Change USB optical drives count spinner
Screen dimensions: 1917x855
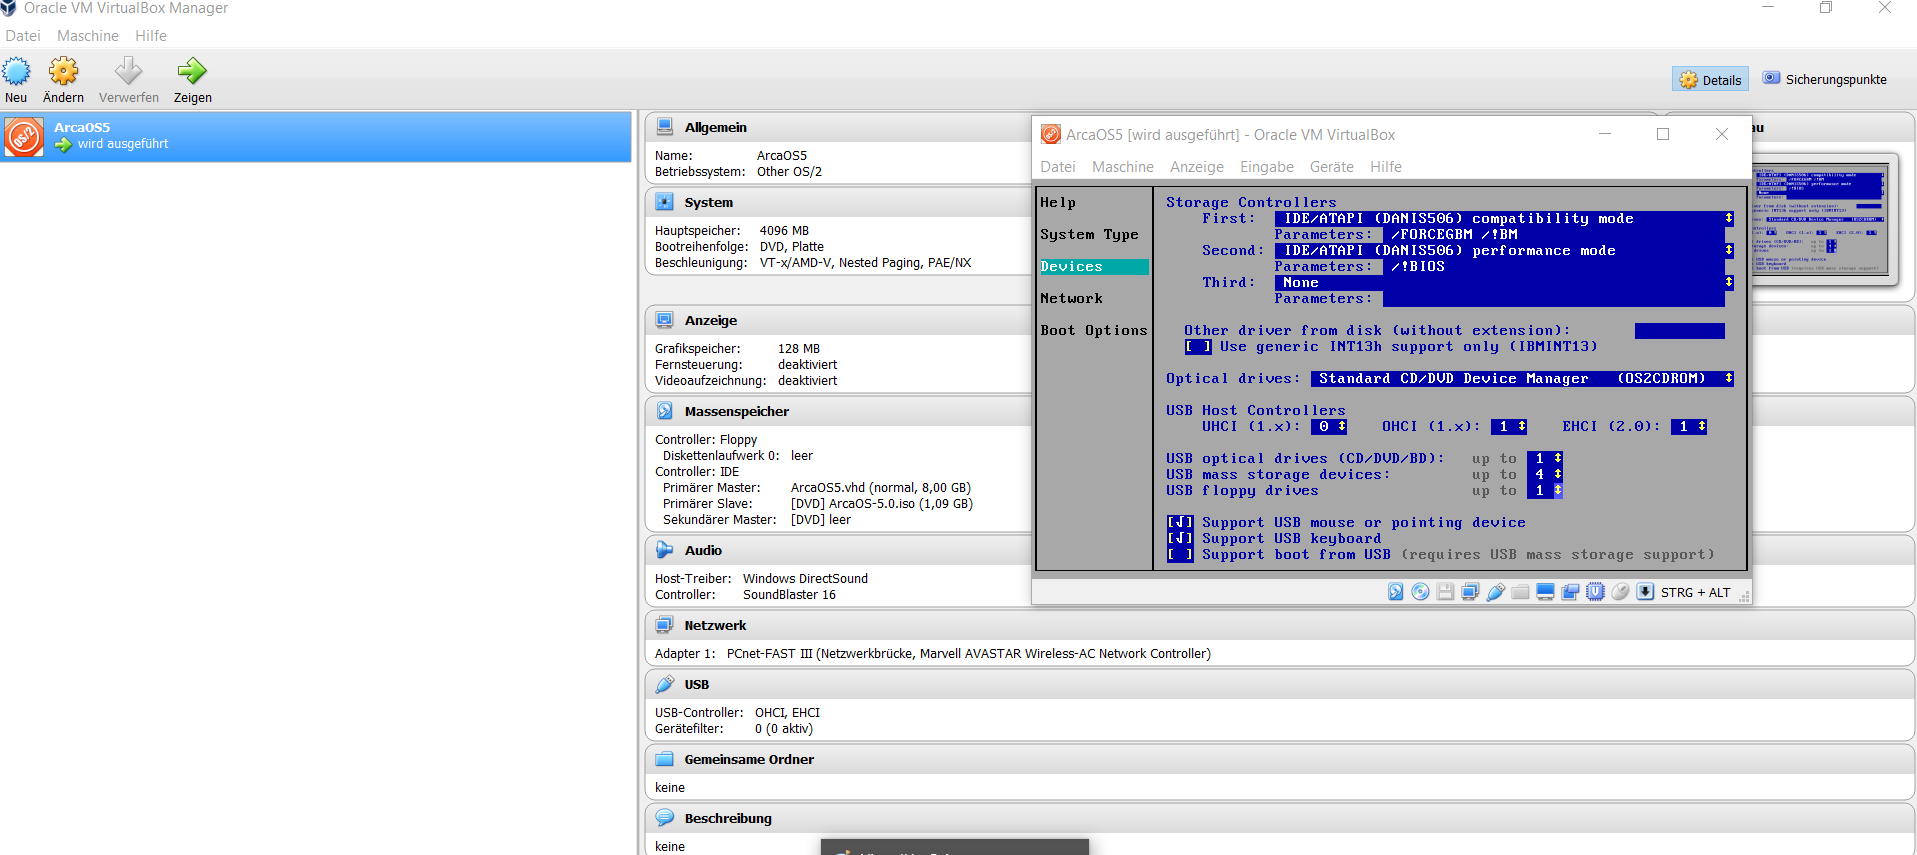[1545, 459]
